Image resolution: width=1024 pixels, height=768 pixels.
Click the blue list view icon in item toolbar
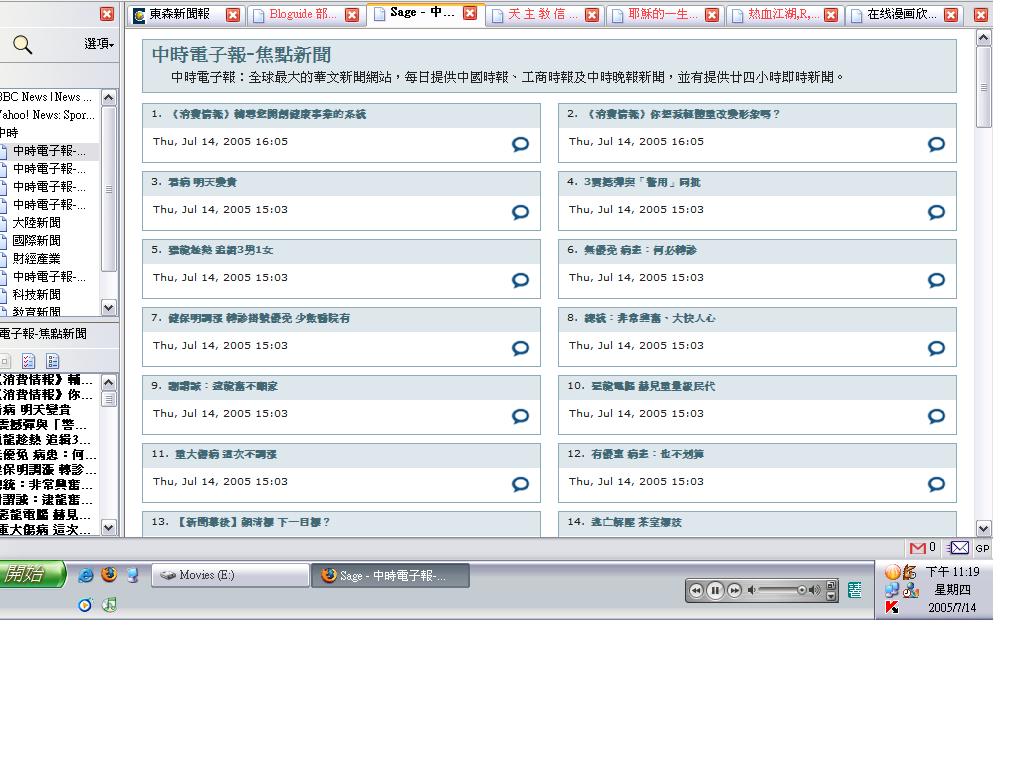[53, 361]
